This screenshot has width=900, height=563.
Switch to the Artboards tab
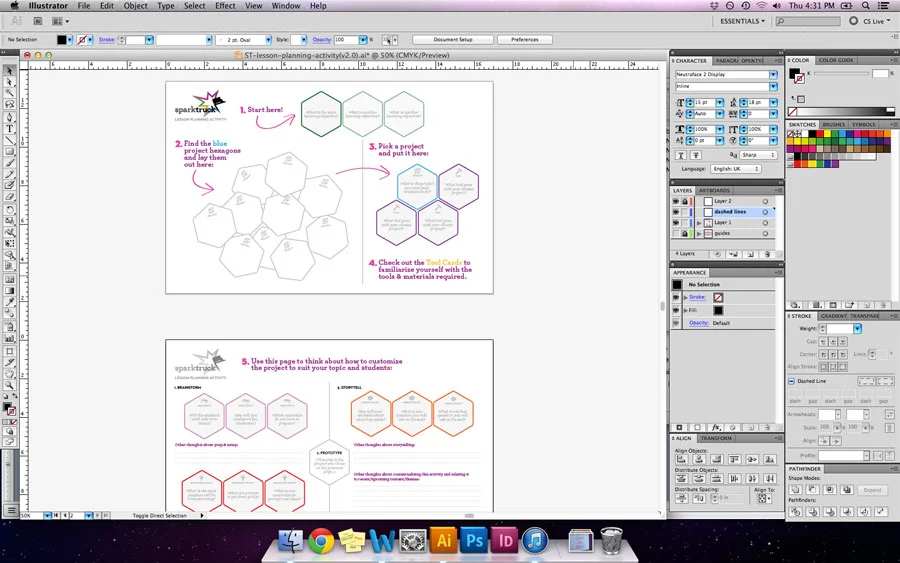point(715,191)
